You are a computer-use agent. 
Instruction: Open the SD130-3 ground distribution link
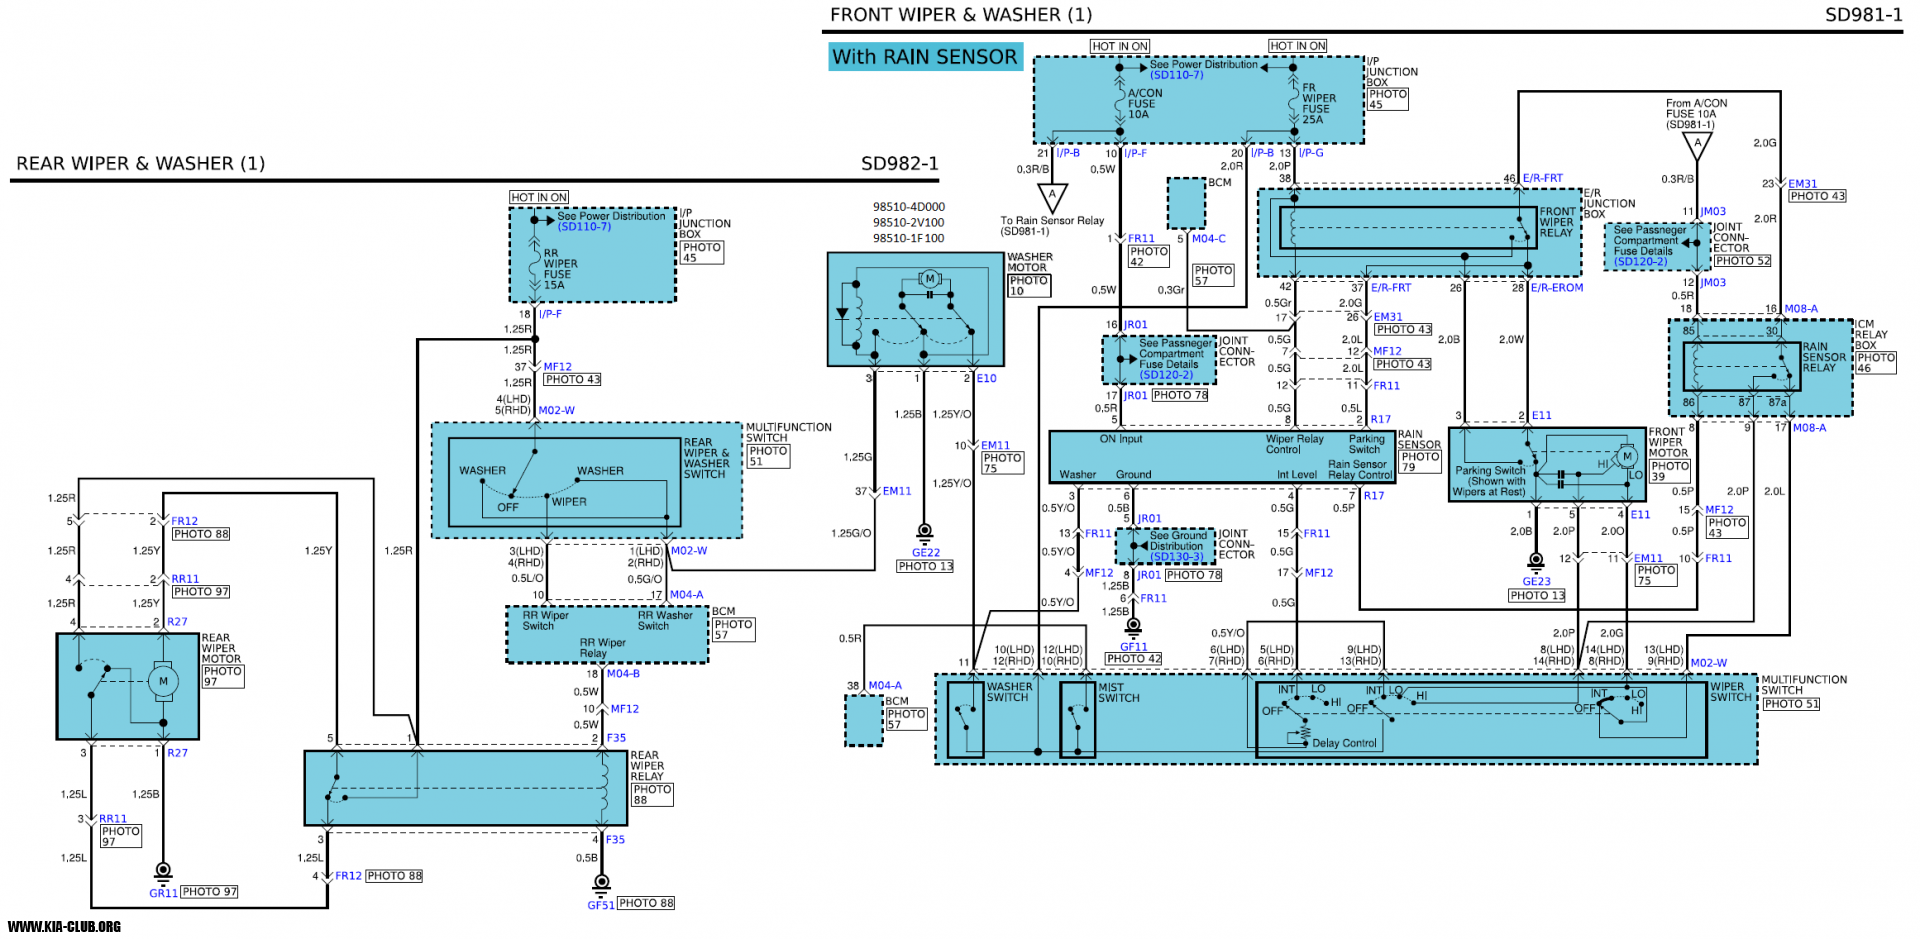[x=1176, y=557]
